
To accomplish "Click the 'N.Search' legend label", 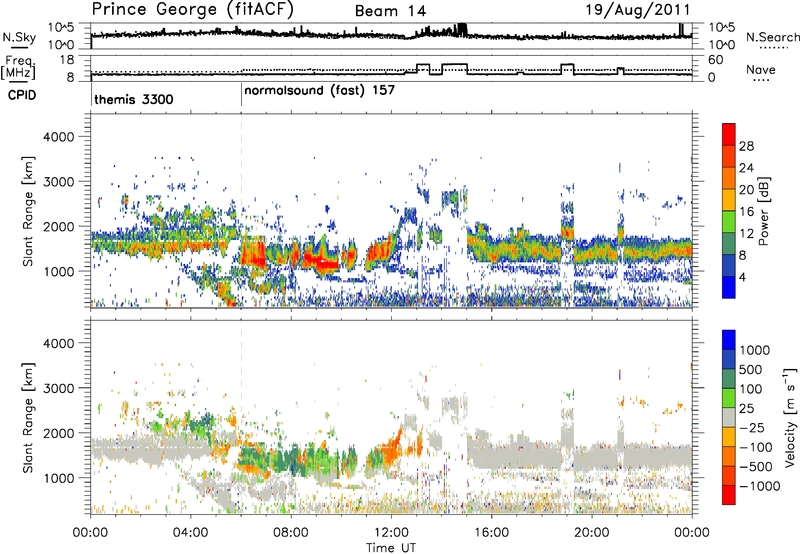I will pos(772,37).
